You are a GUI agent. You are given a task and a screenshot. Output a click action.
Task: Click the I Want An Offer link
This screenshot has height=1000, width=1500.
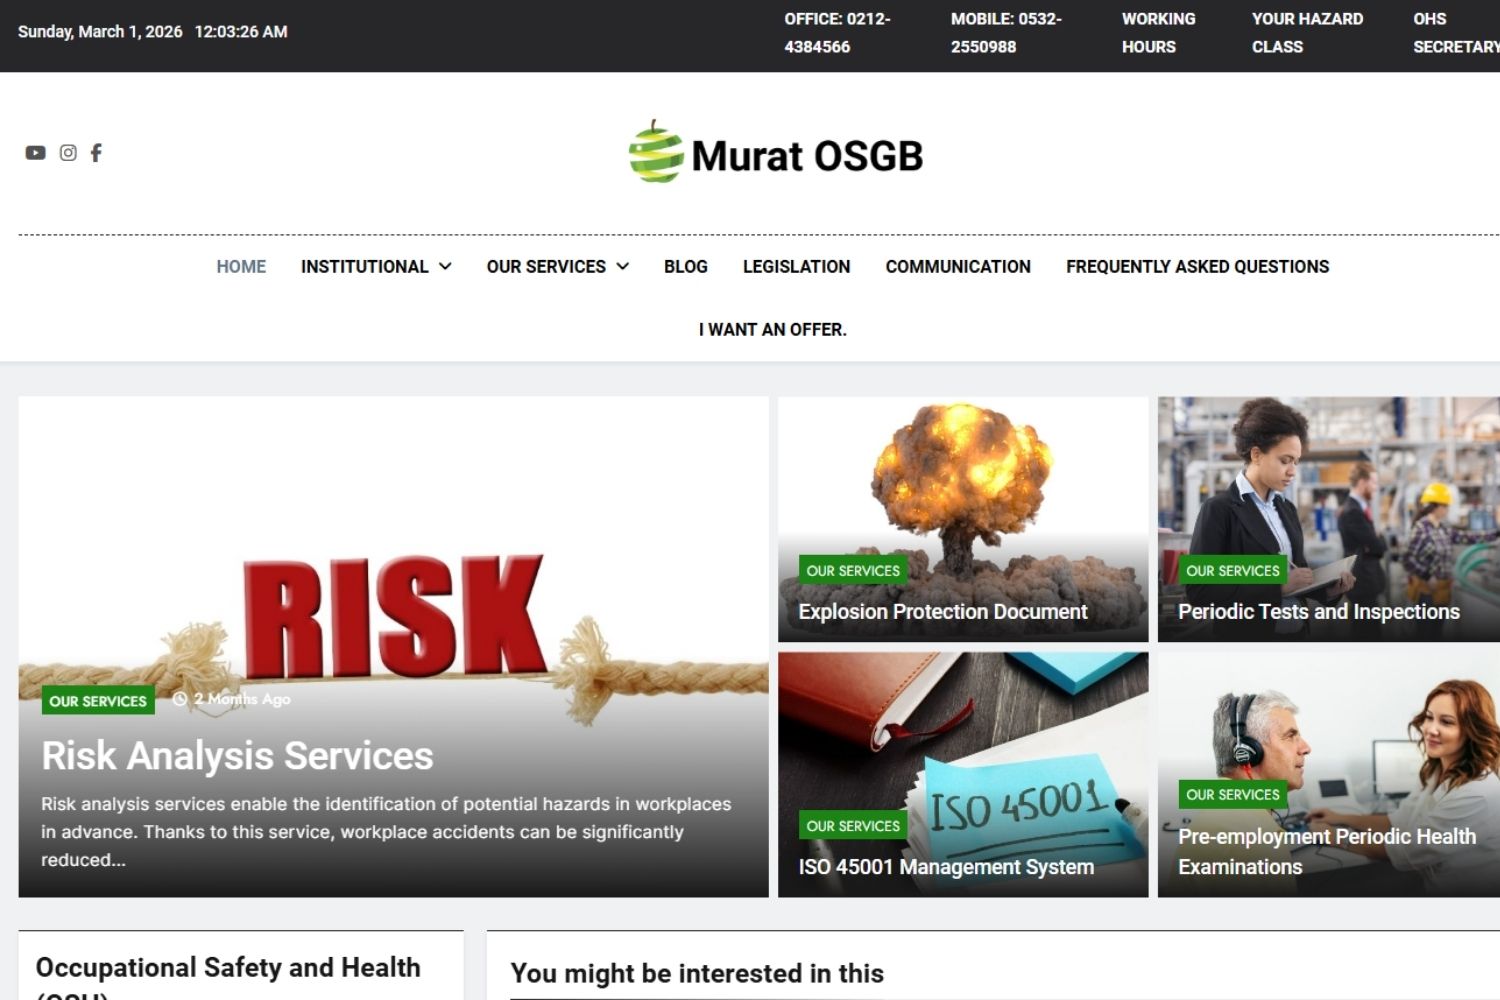point(772,330)
